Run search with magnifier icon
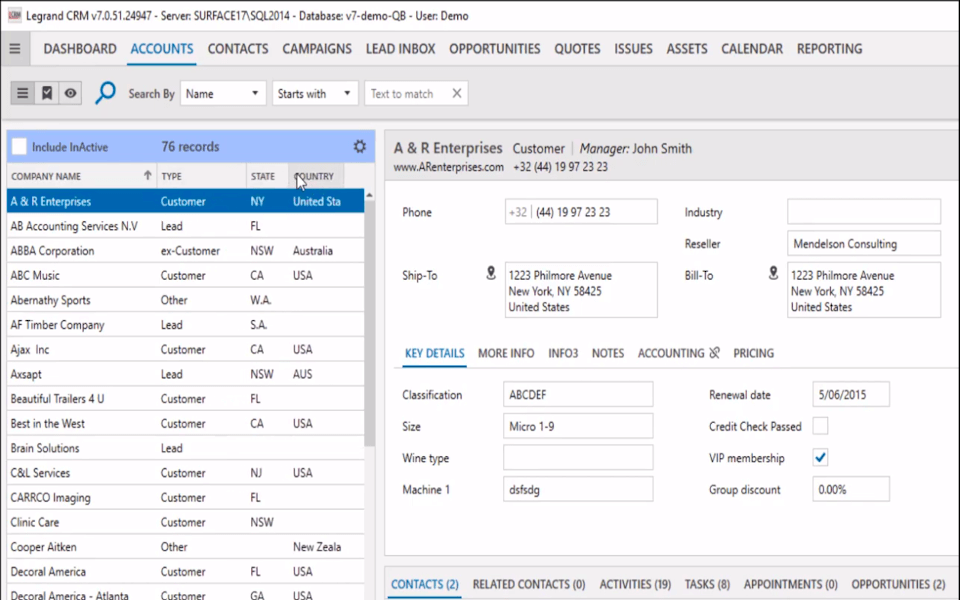 pos(105,93)
